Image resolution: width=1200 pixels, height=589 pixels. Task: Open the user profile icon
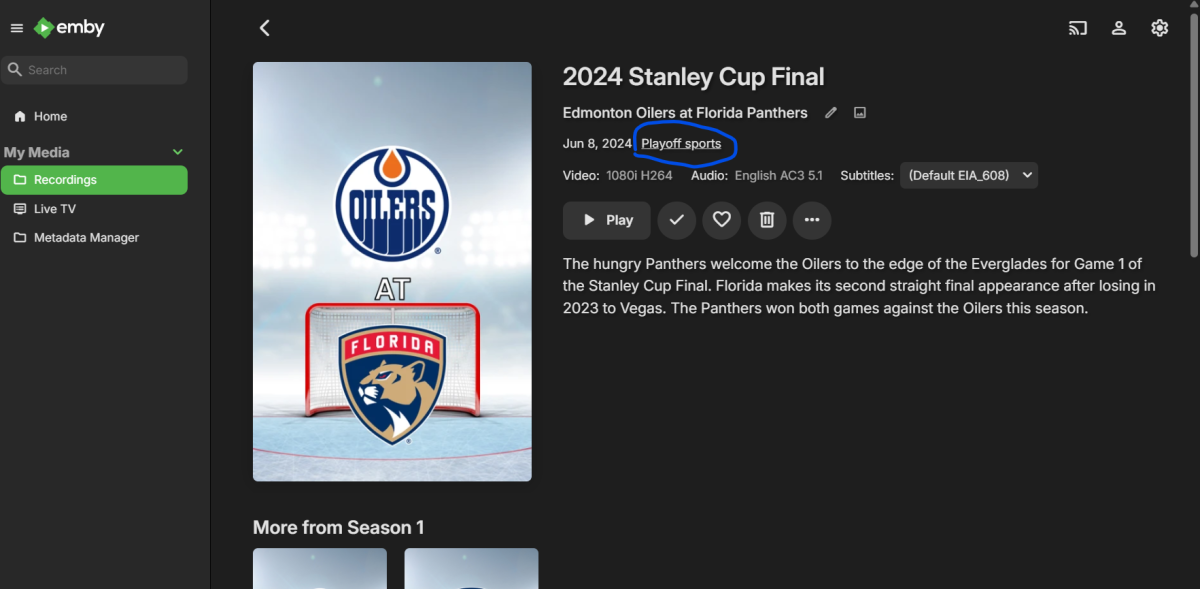(1119, 28)
